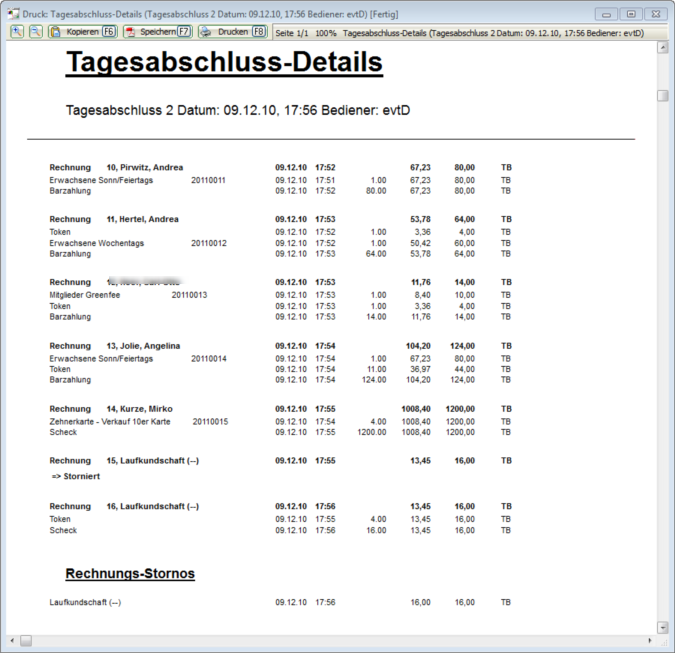
Task: Click invoice row '16, Laufkundschaft (--)'
Action: coord(280,506)
